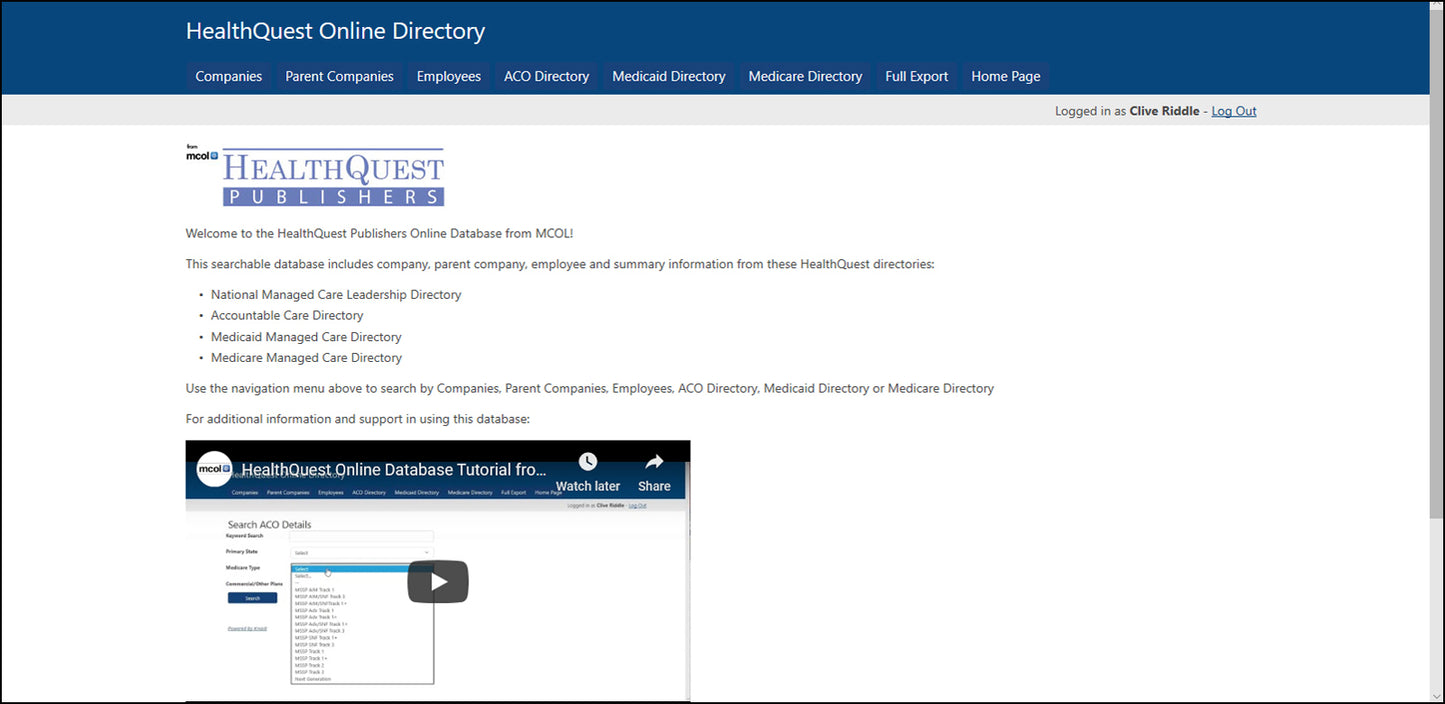The height and width of the screenshot is (704, 1445).
Task: Click the HealthQuest Online Directory header title
Action: coord(335,31)
